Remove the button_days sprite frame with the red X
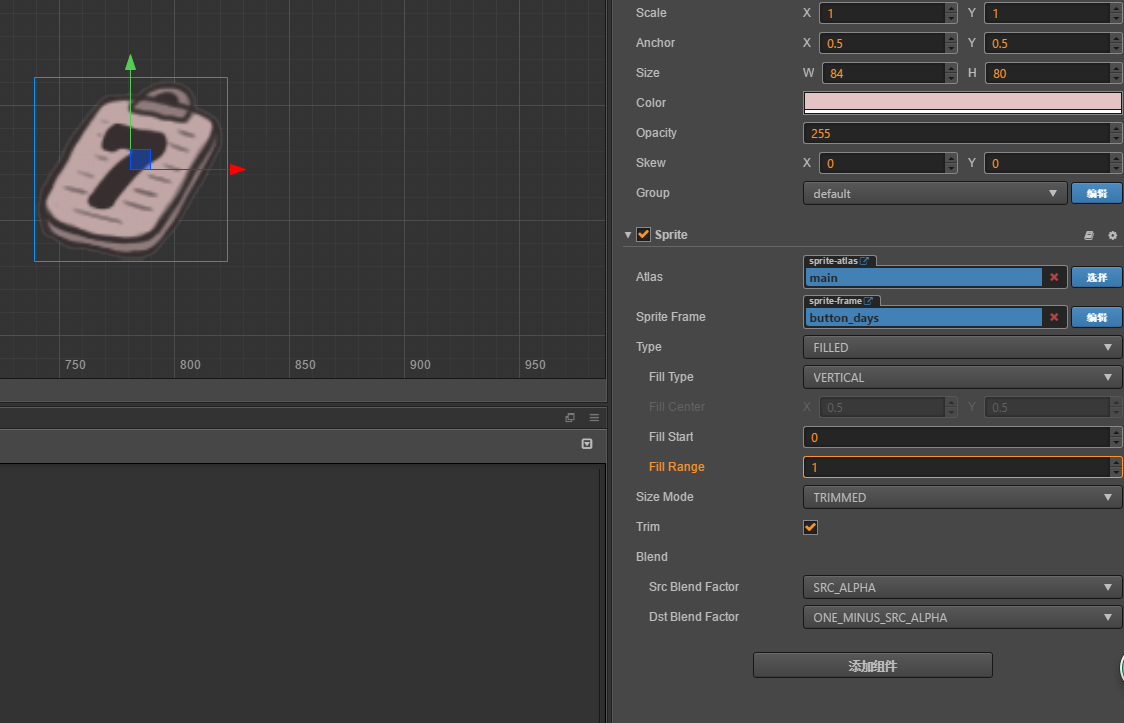 tap(1054, 318)
